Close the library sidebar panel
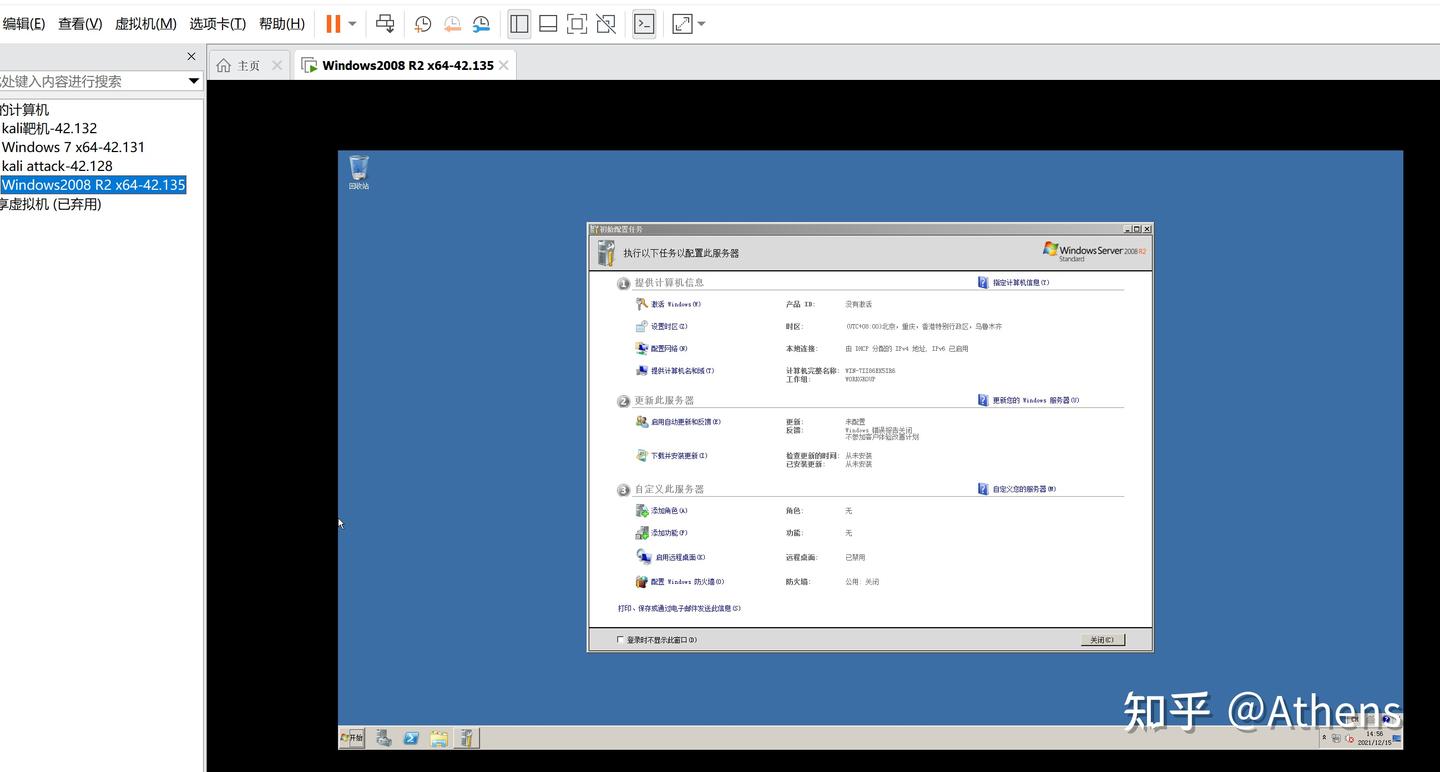Viewport: 1440px width, 772px height. coord(192,57)
